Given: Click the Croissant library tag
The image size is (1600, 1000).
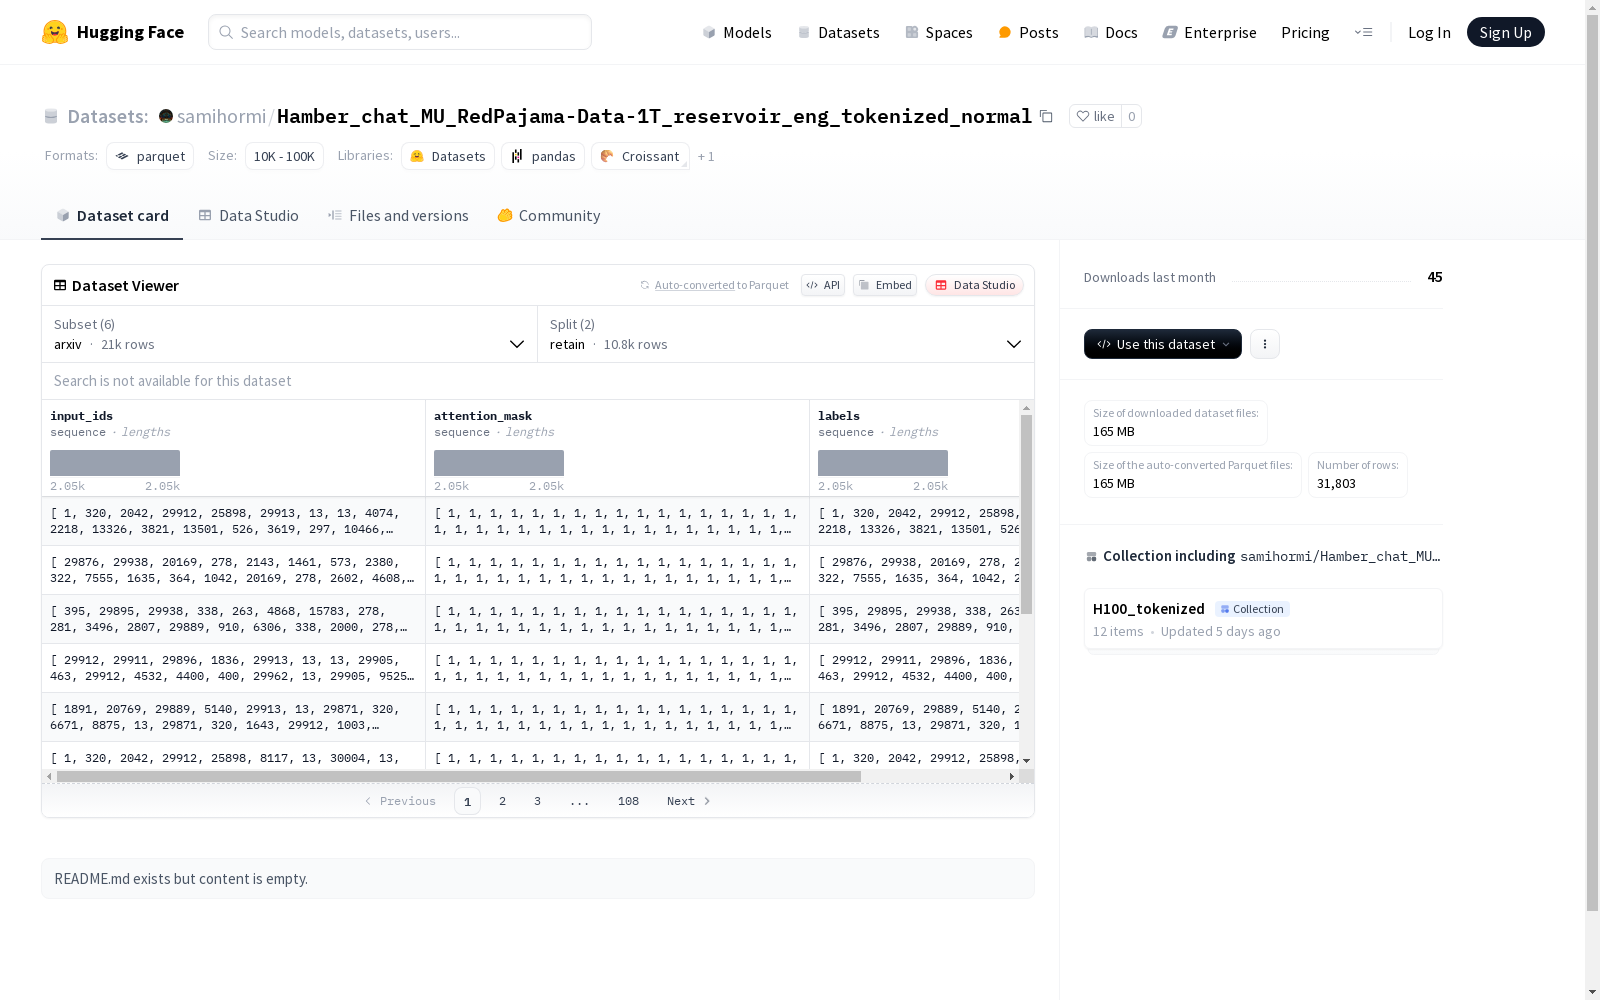Looking at the screenshot, I should tap(640, 156).
